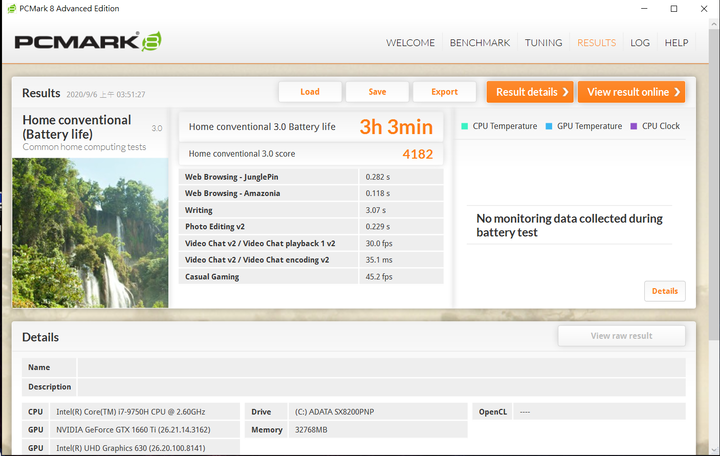Go to the TUNING tab
This screenshot has height=456, width=720.
543,43
